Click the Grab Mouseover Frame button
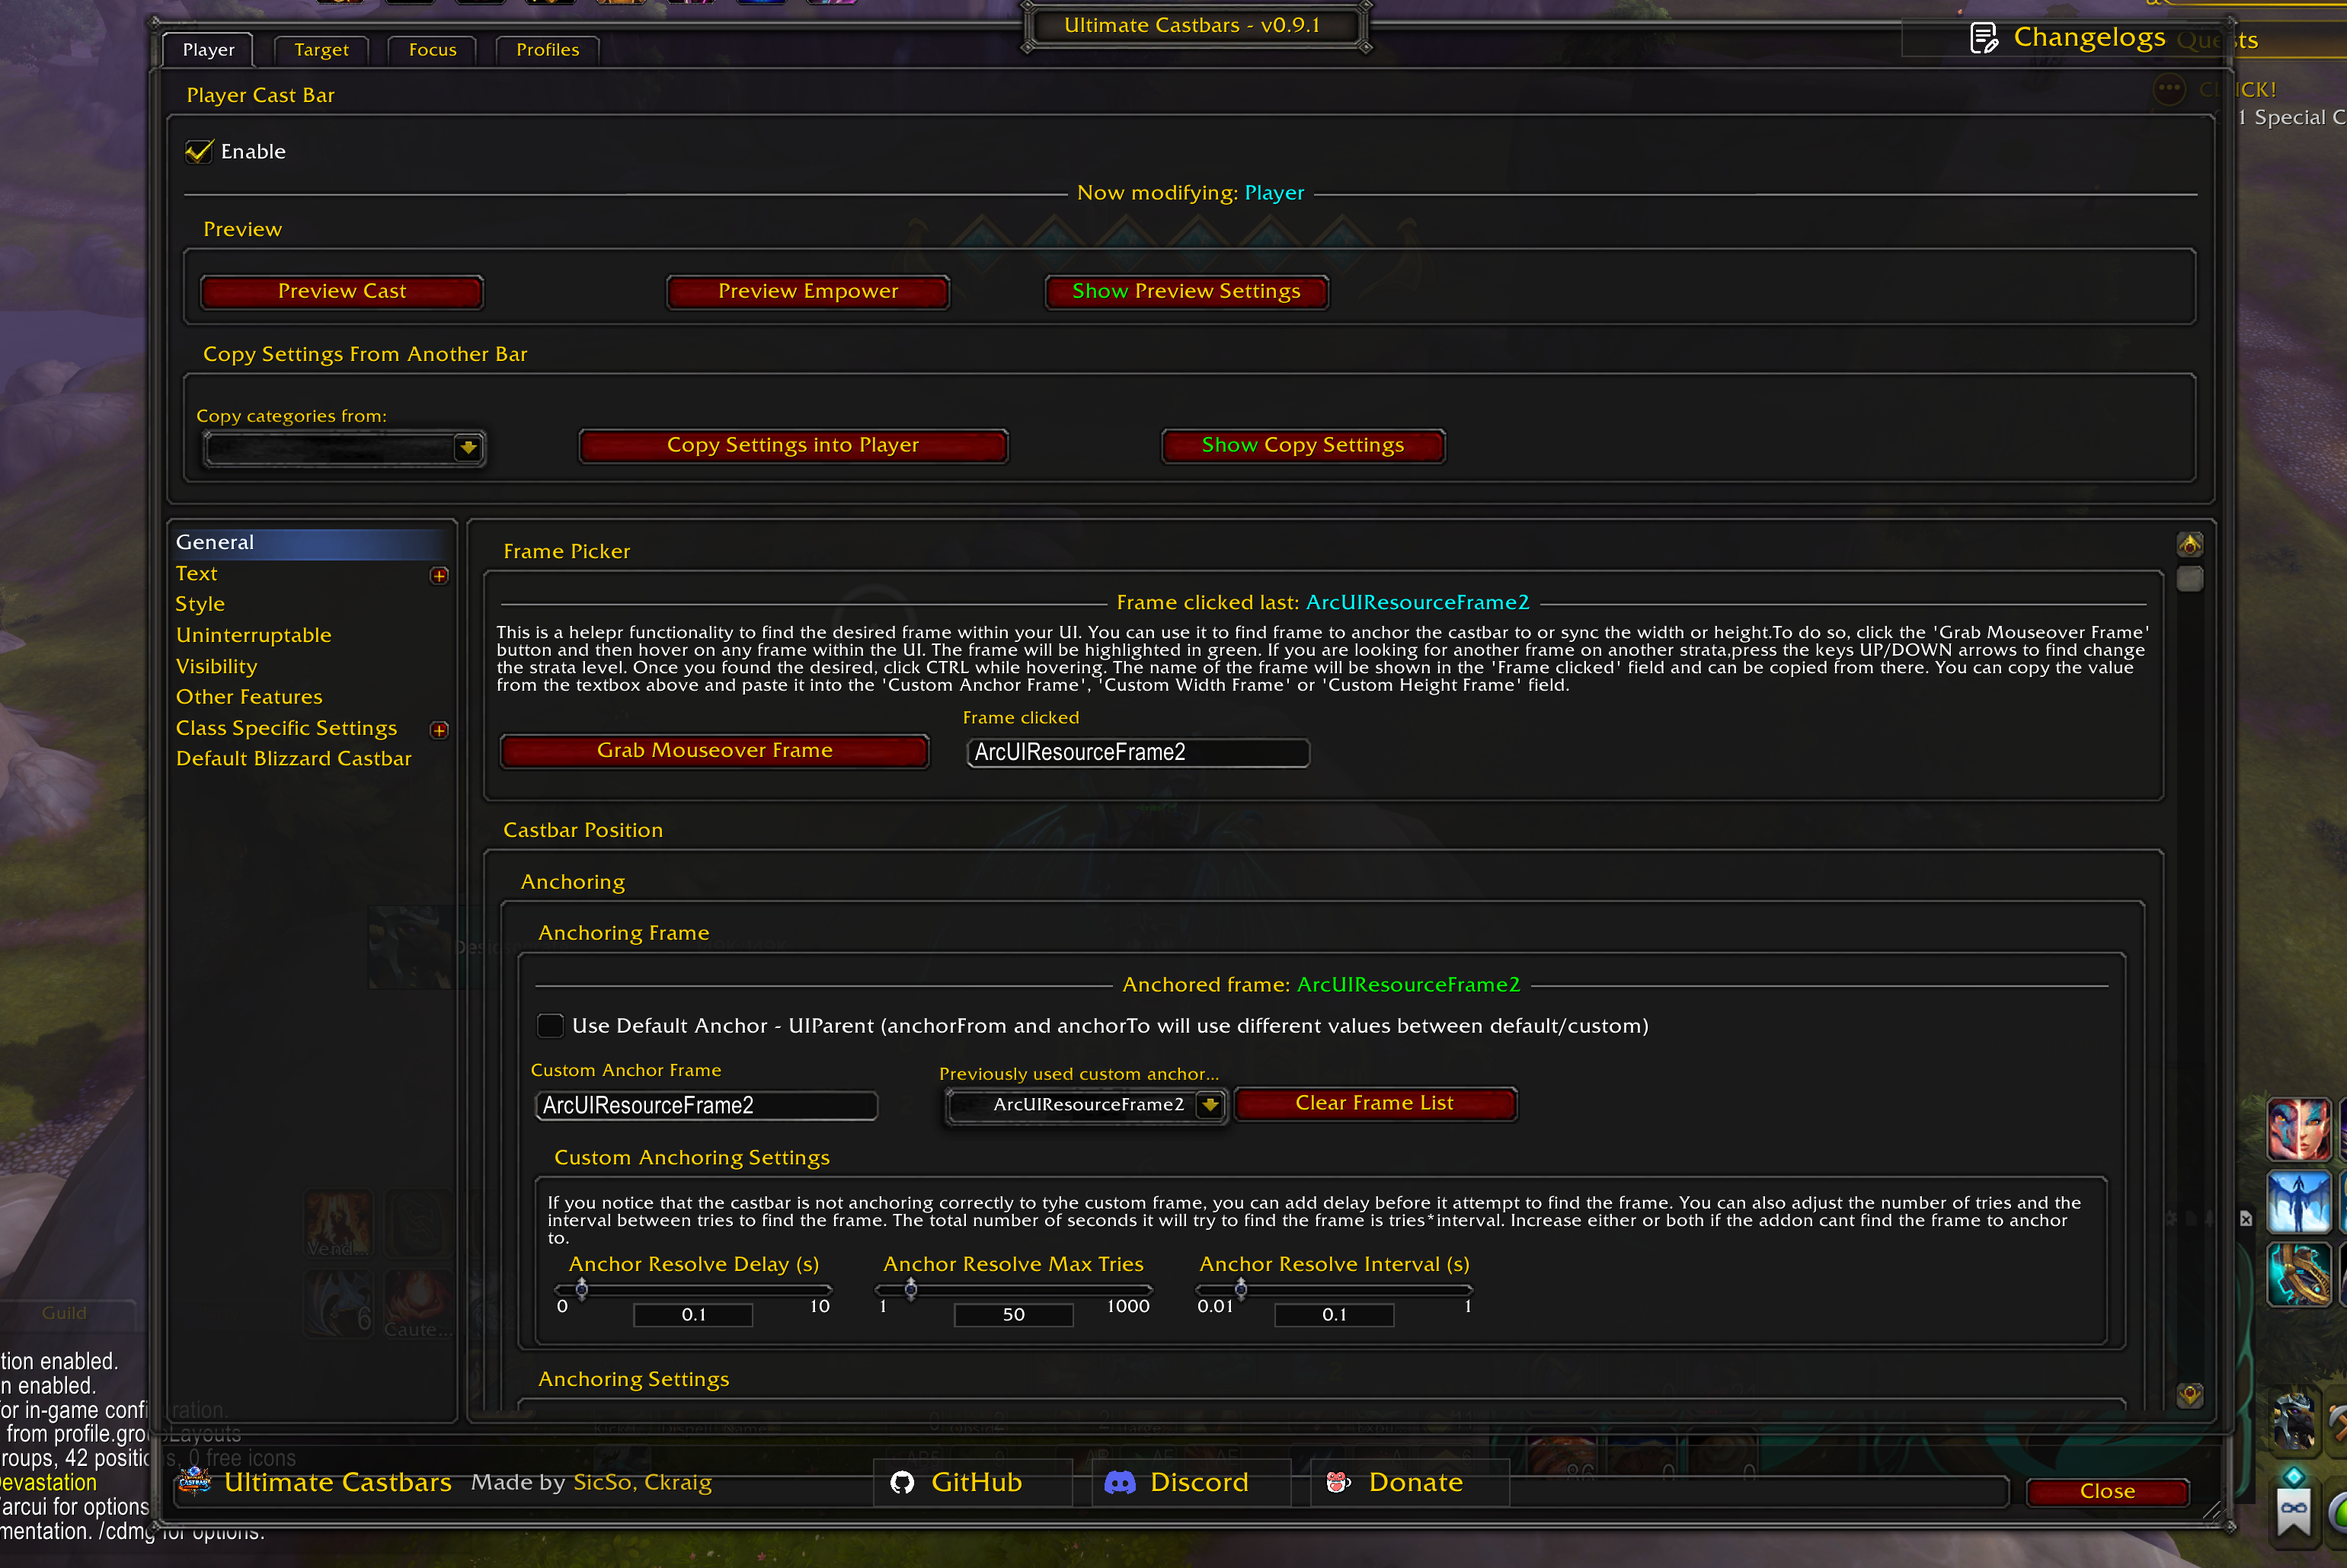2347x1568 pixels. (x=714, y=751)
